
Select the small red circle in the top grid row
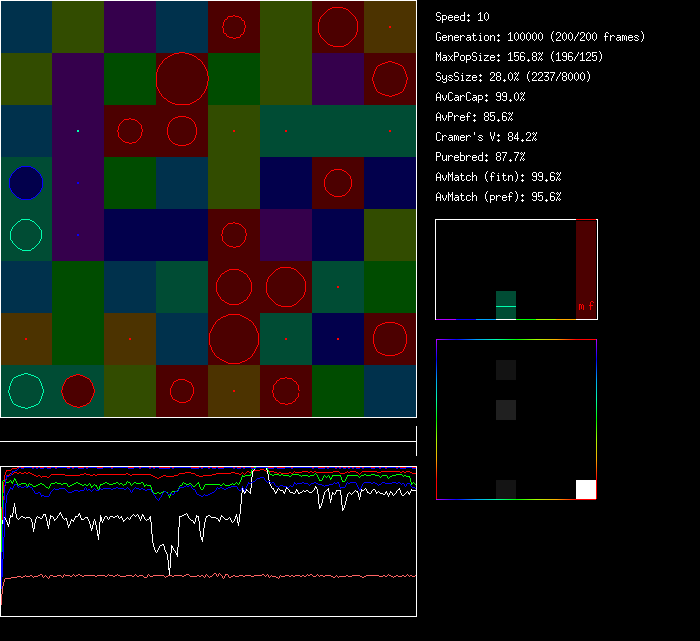tap(234, 27)
